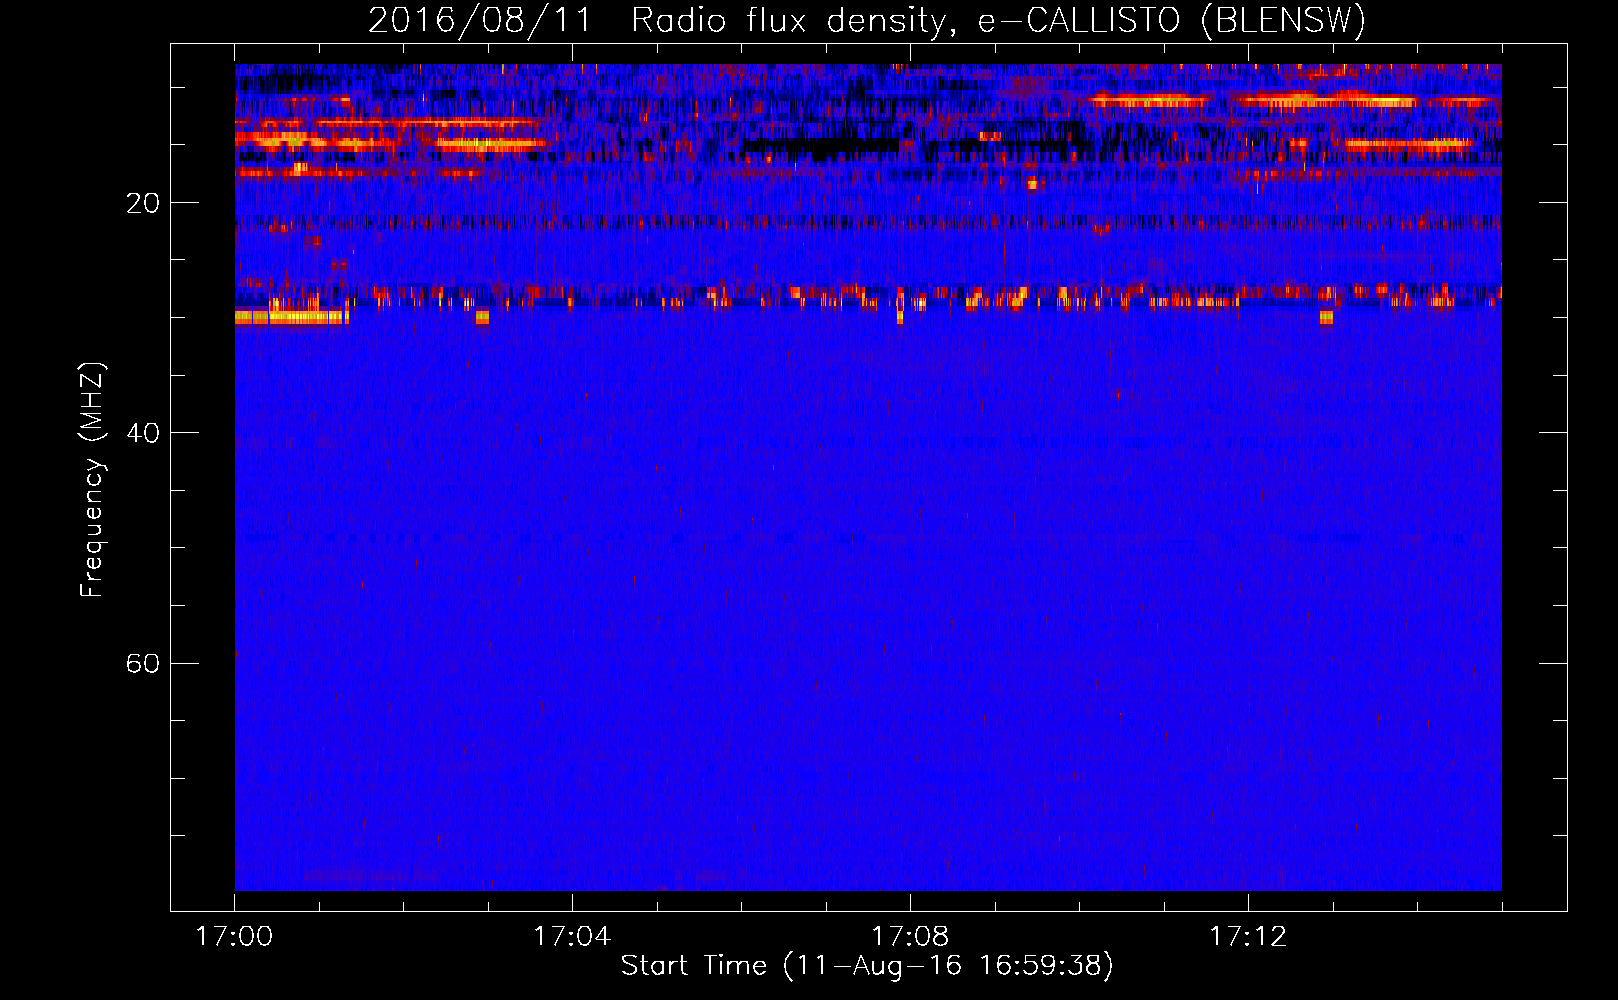Viewport: 1618px width, 1000px height.
Task: Click the '17:04' time tick label
Action: click(x=572, y=937)
